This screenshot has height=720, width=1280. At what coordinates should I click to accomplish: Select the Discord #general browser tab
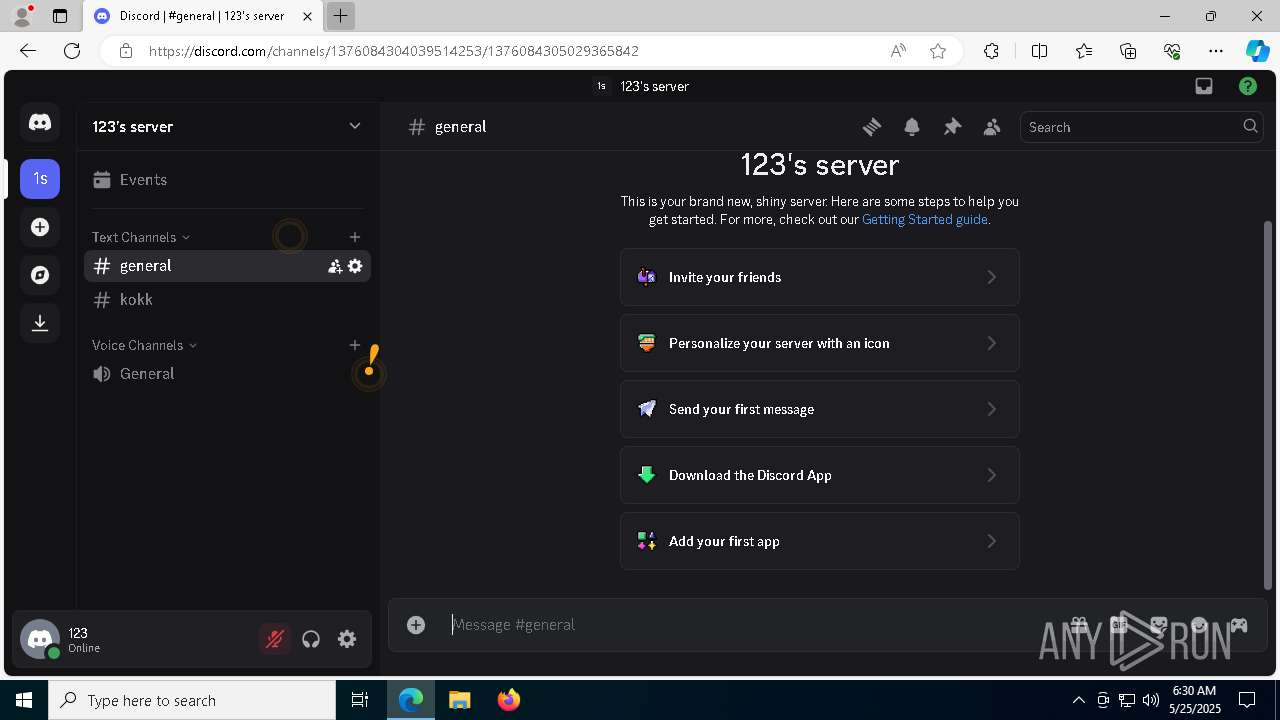pos(203,16)
